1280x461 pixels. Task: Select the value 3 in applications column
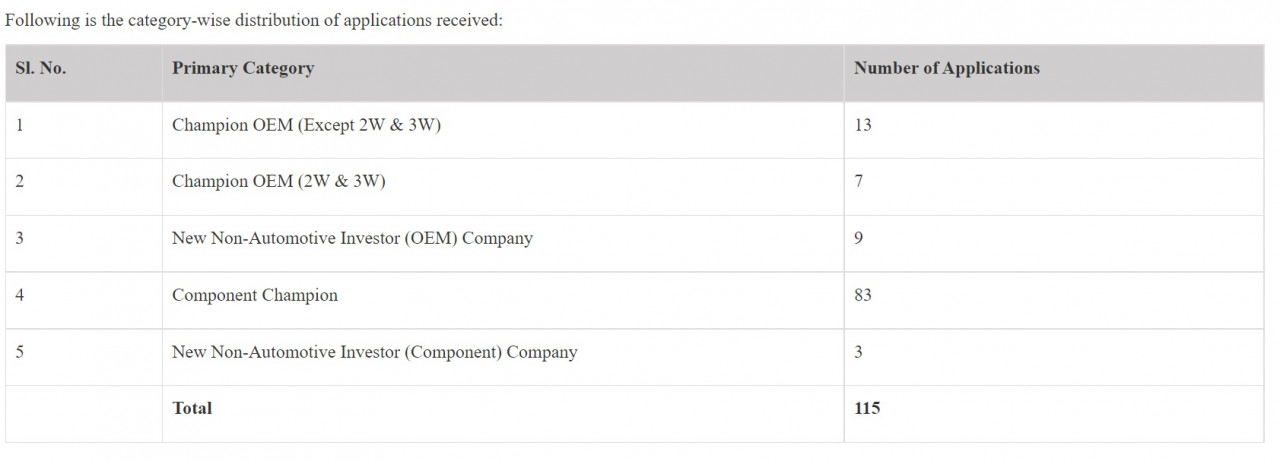pos(859,352)
